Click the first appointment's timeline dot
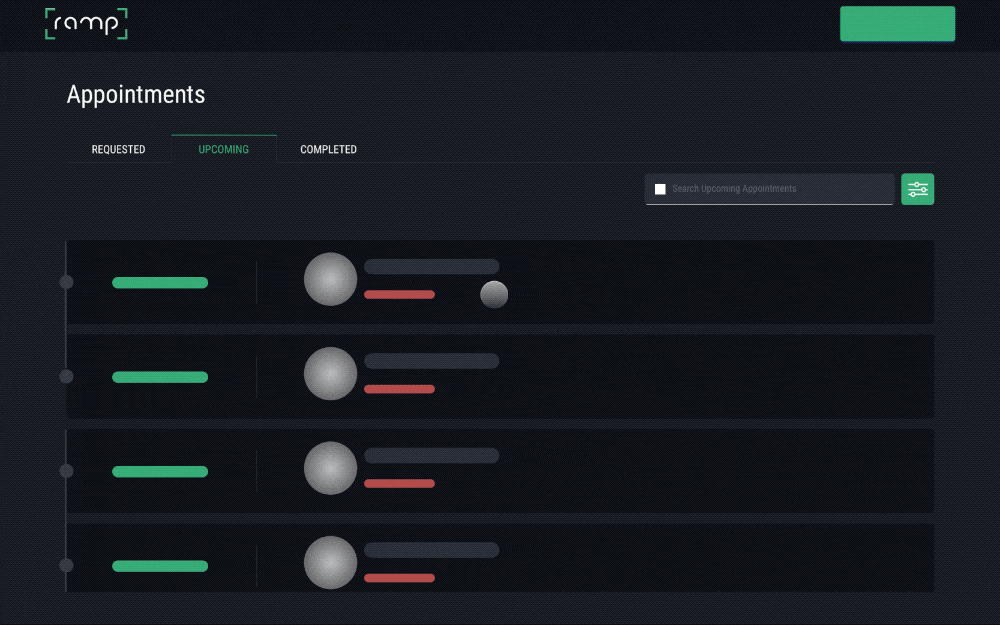Screen dimensions: 1000x625 67,282
